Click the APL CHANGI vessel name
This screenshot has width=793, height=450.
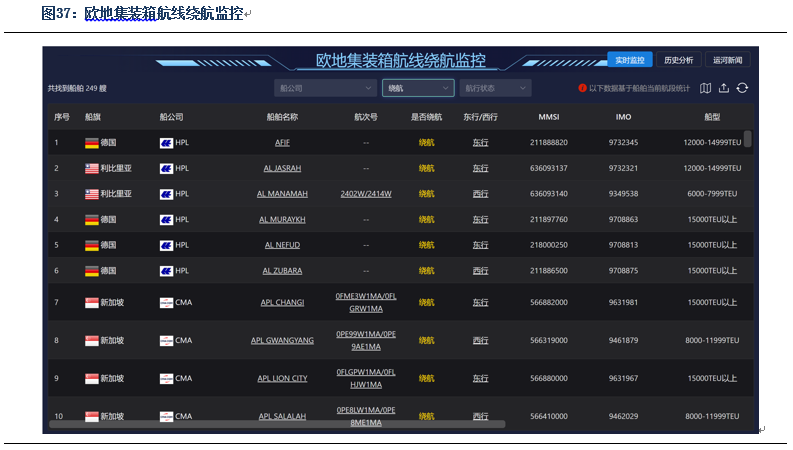282,302
